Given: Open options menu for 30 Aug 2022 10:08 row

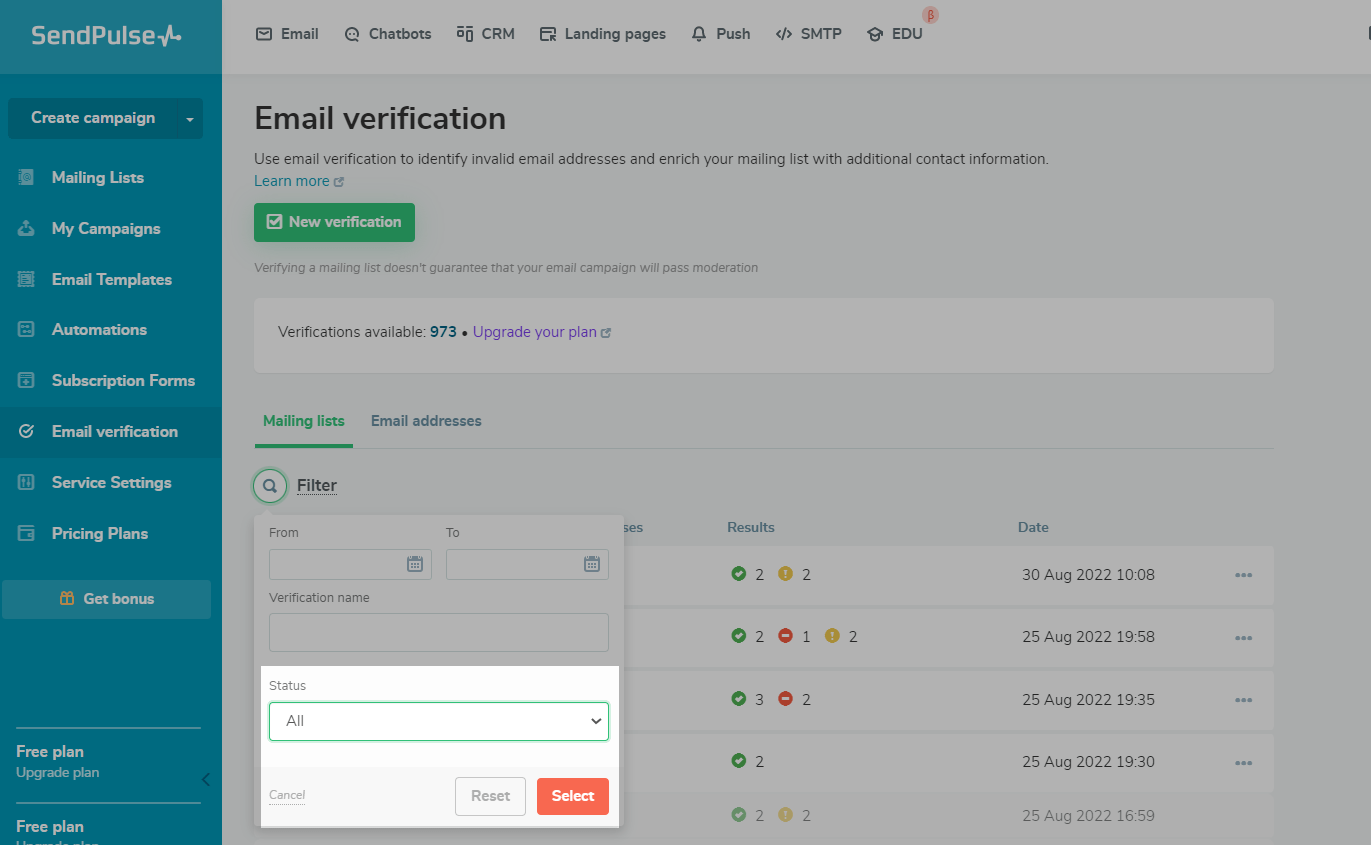Looking at the screenshot, I should 1244,575.
